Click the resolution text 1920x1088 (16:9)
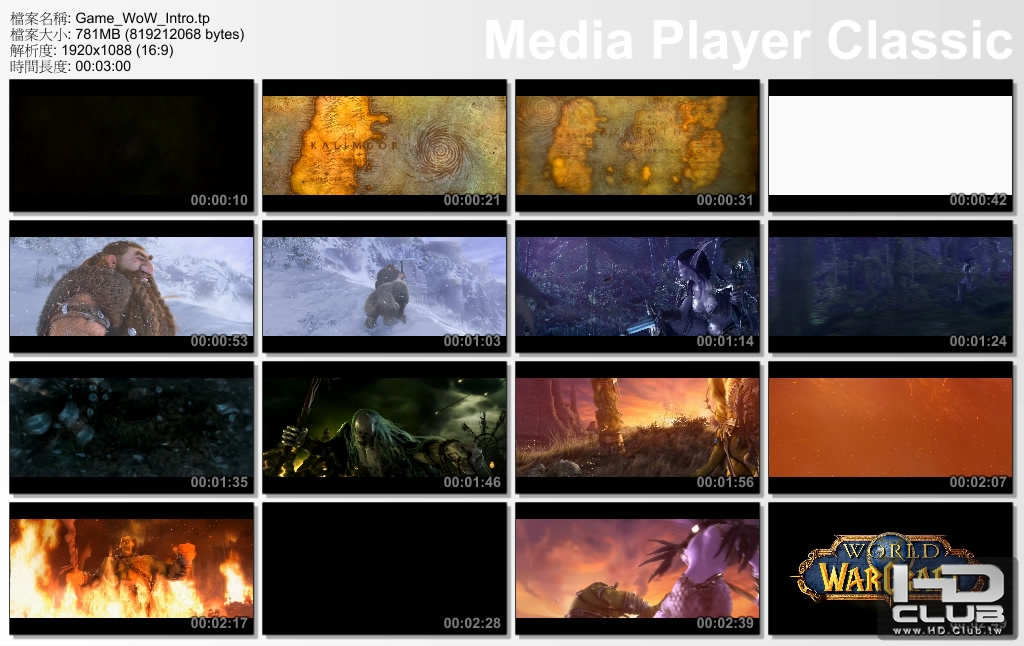 118,50
